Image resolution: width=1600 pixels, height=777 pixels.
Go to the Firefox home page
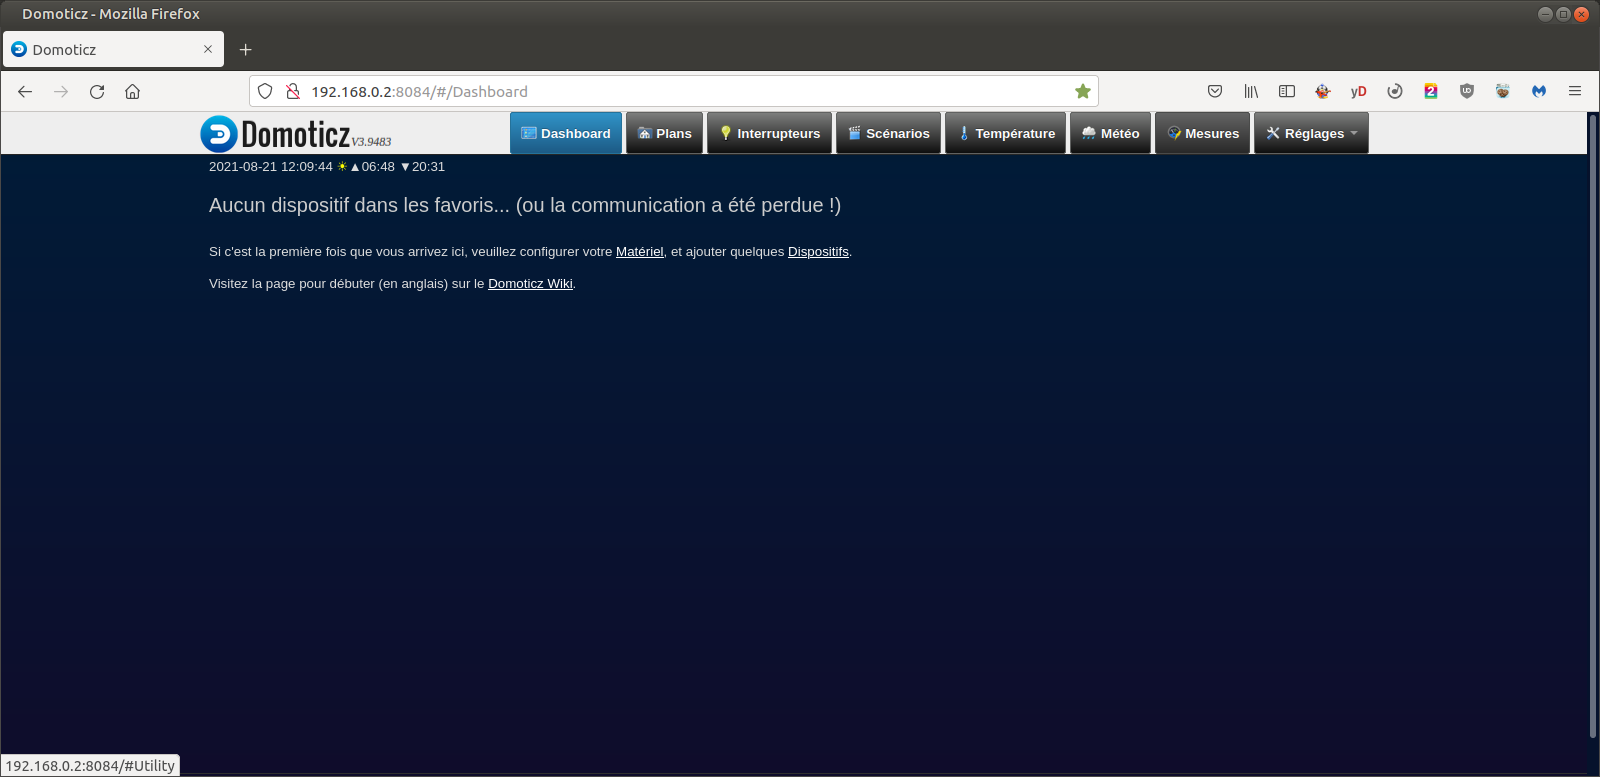(132, 91)
